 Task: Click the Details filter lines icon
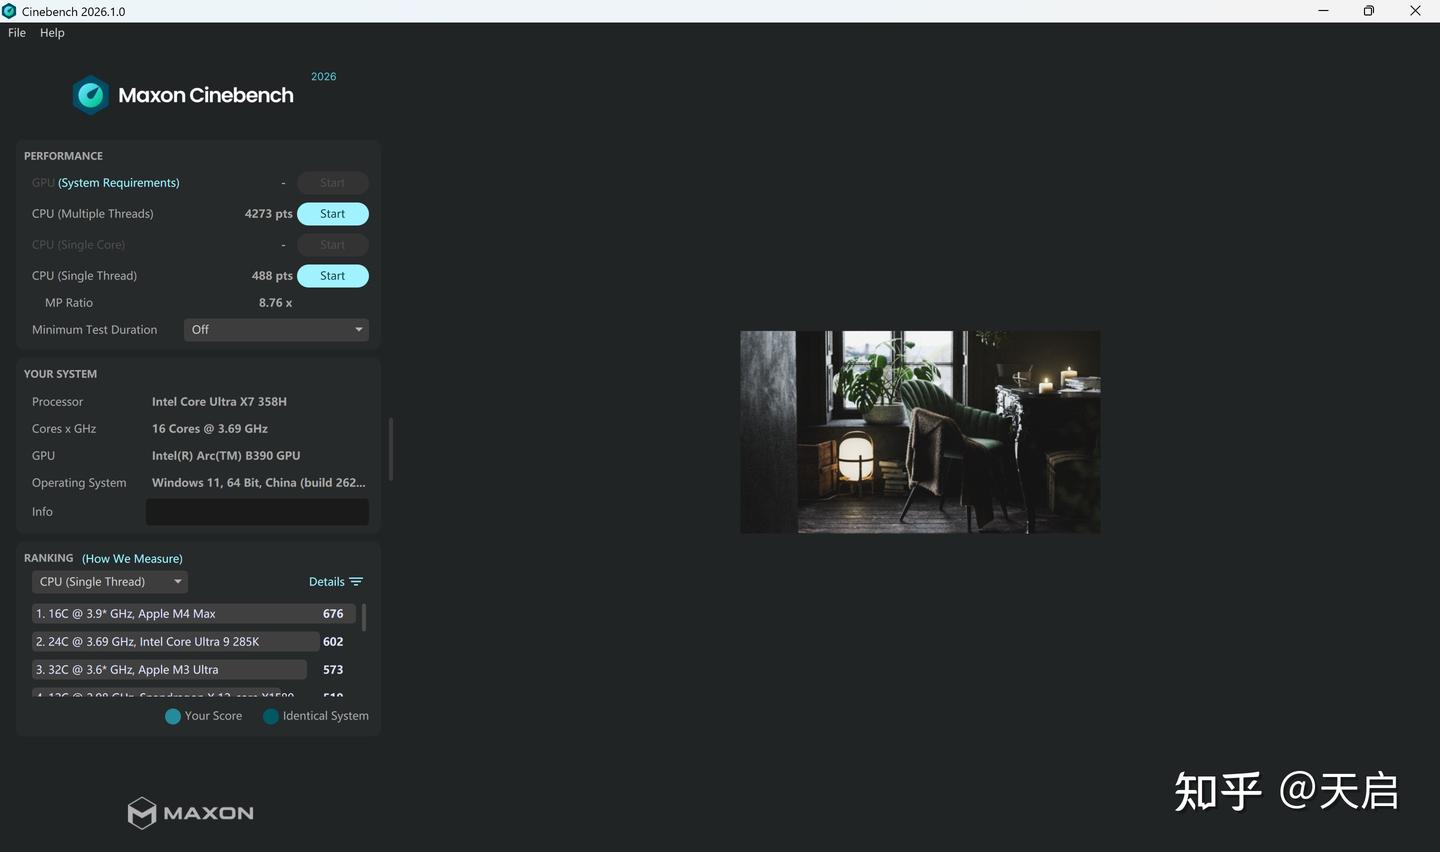coord(356,582)
